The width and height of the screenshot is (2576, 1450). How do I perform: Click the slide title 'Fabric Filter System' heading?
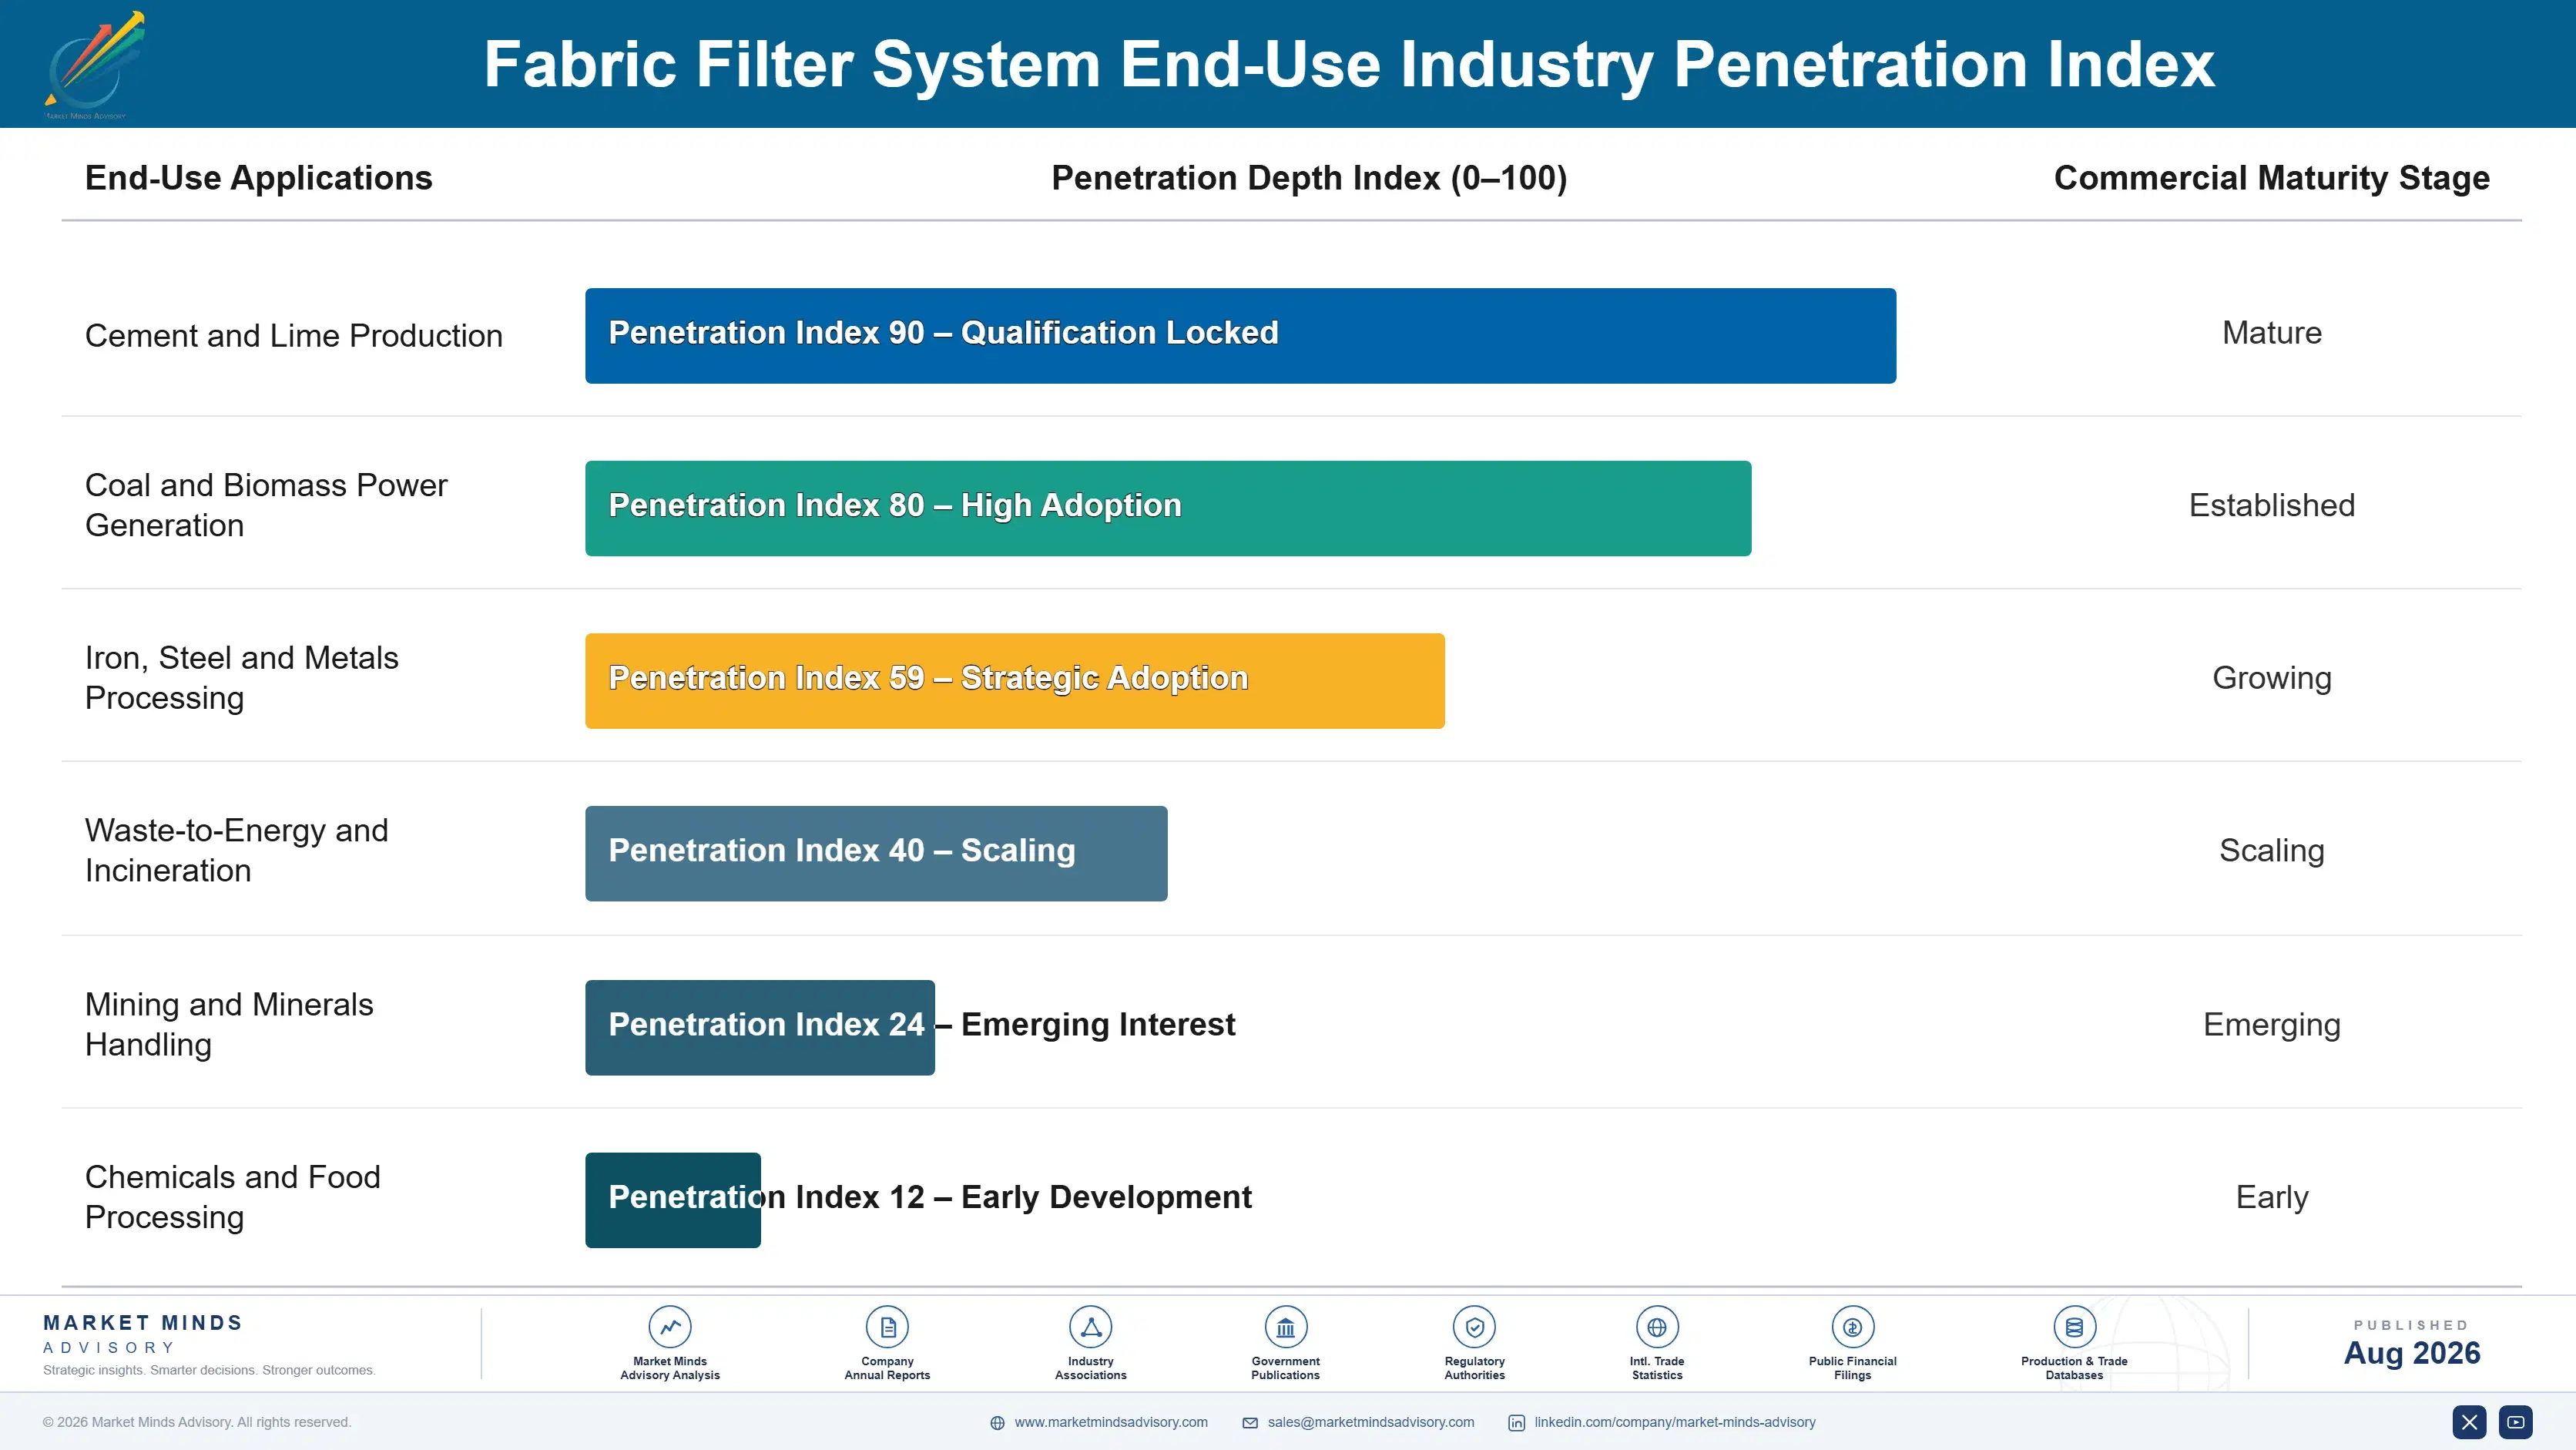click(1349, 65)
